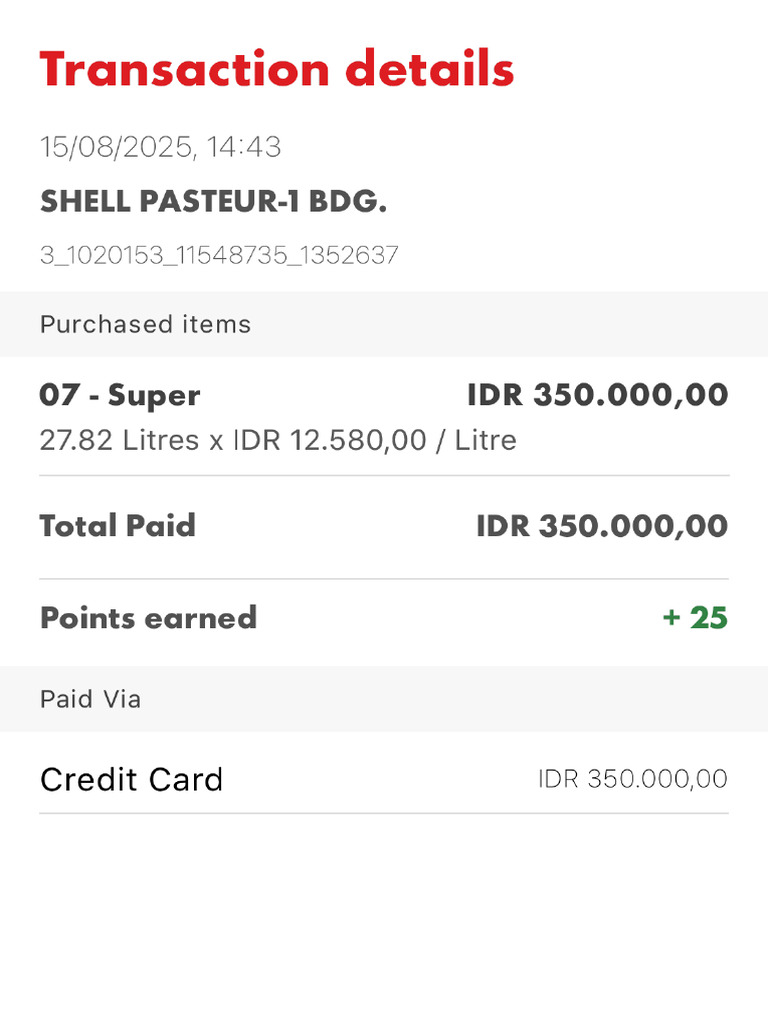
Task: Click the Transaction details heading
Action: click(277, 70)
